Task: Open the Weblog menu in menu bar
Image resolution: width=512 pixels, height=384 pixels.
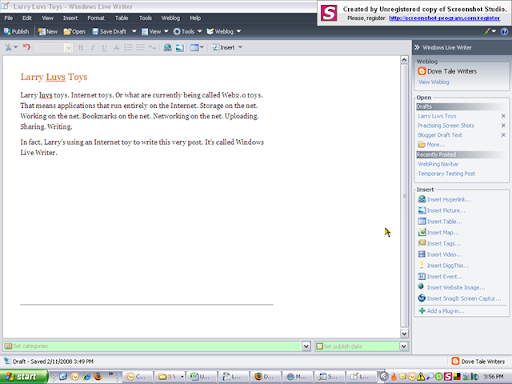Action: [170, 18]
